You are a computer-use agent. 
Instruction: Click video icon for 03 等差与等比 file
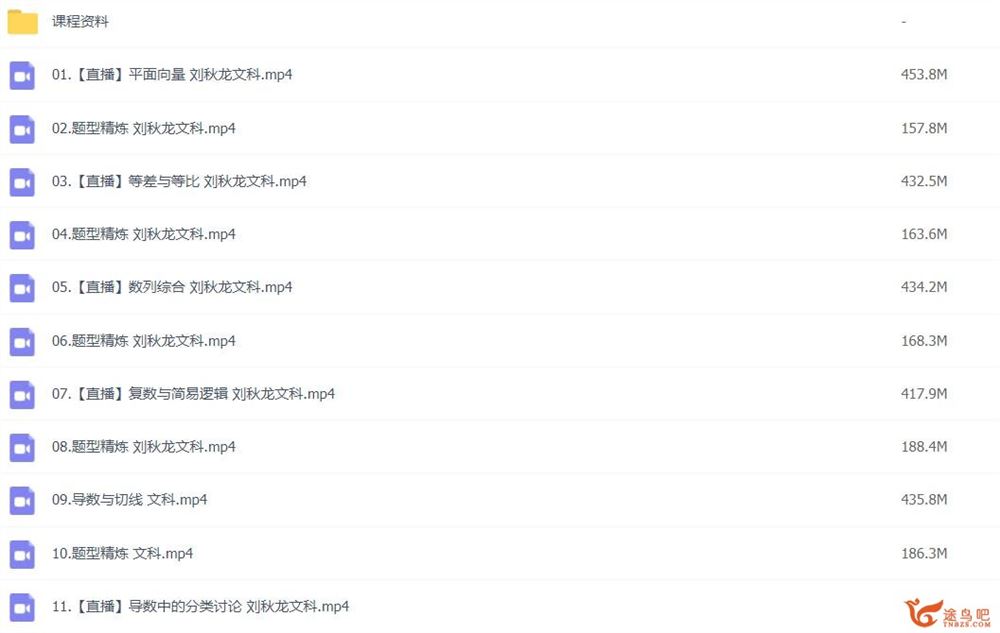22,182
